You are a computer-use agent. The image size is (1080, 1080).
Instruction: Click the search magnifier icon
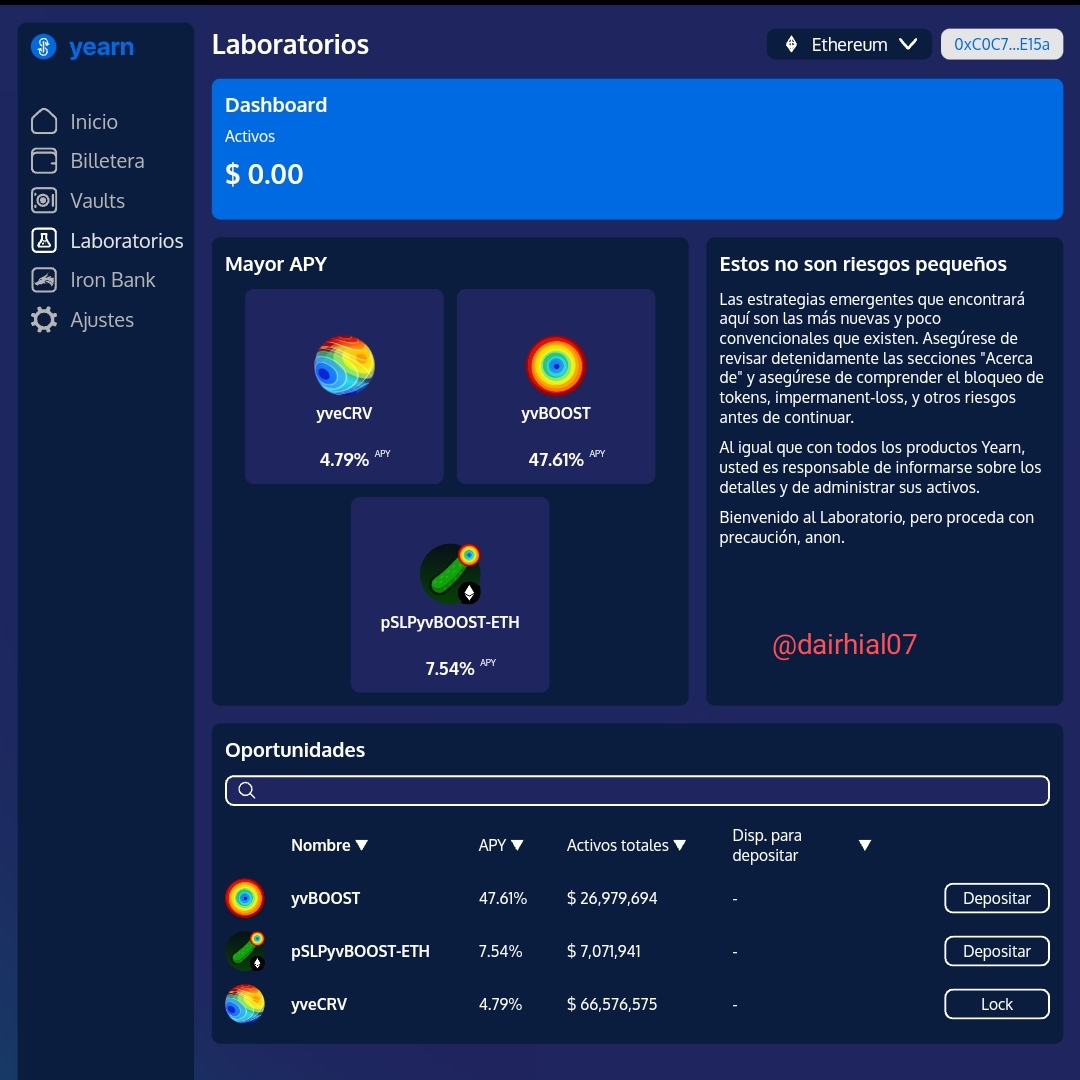point(247,790)
